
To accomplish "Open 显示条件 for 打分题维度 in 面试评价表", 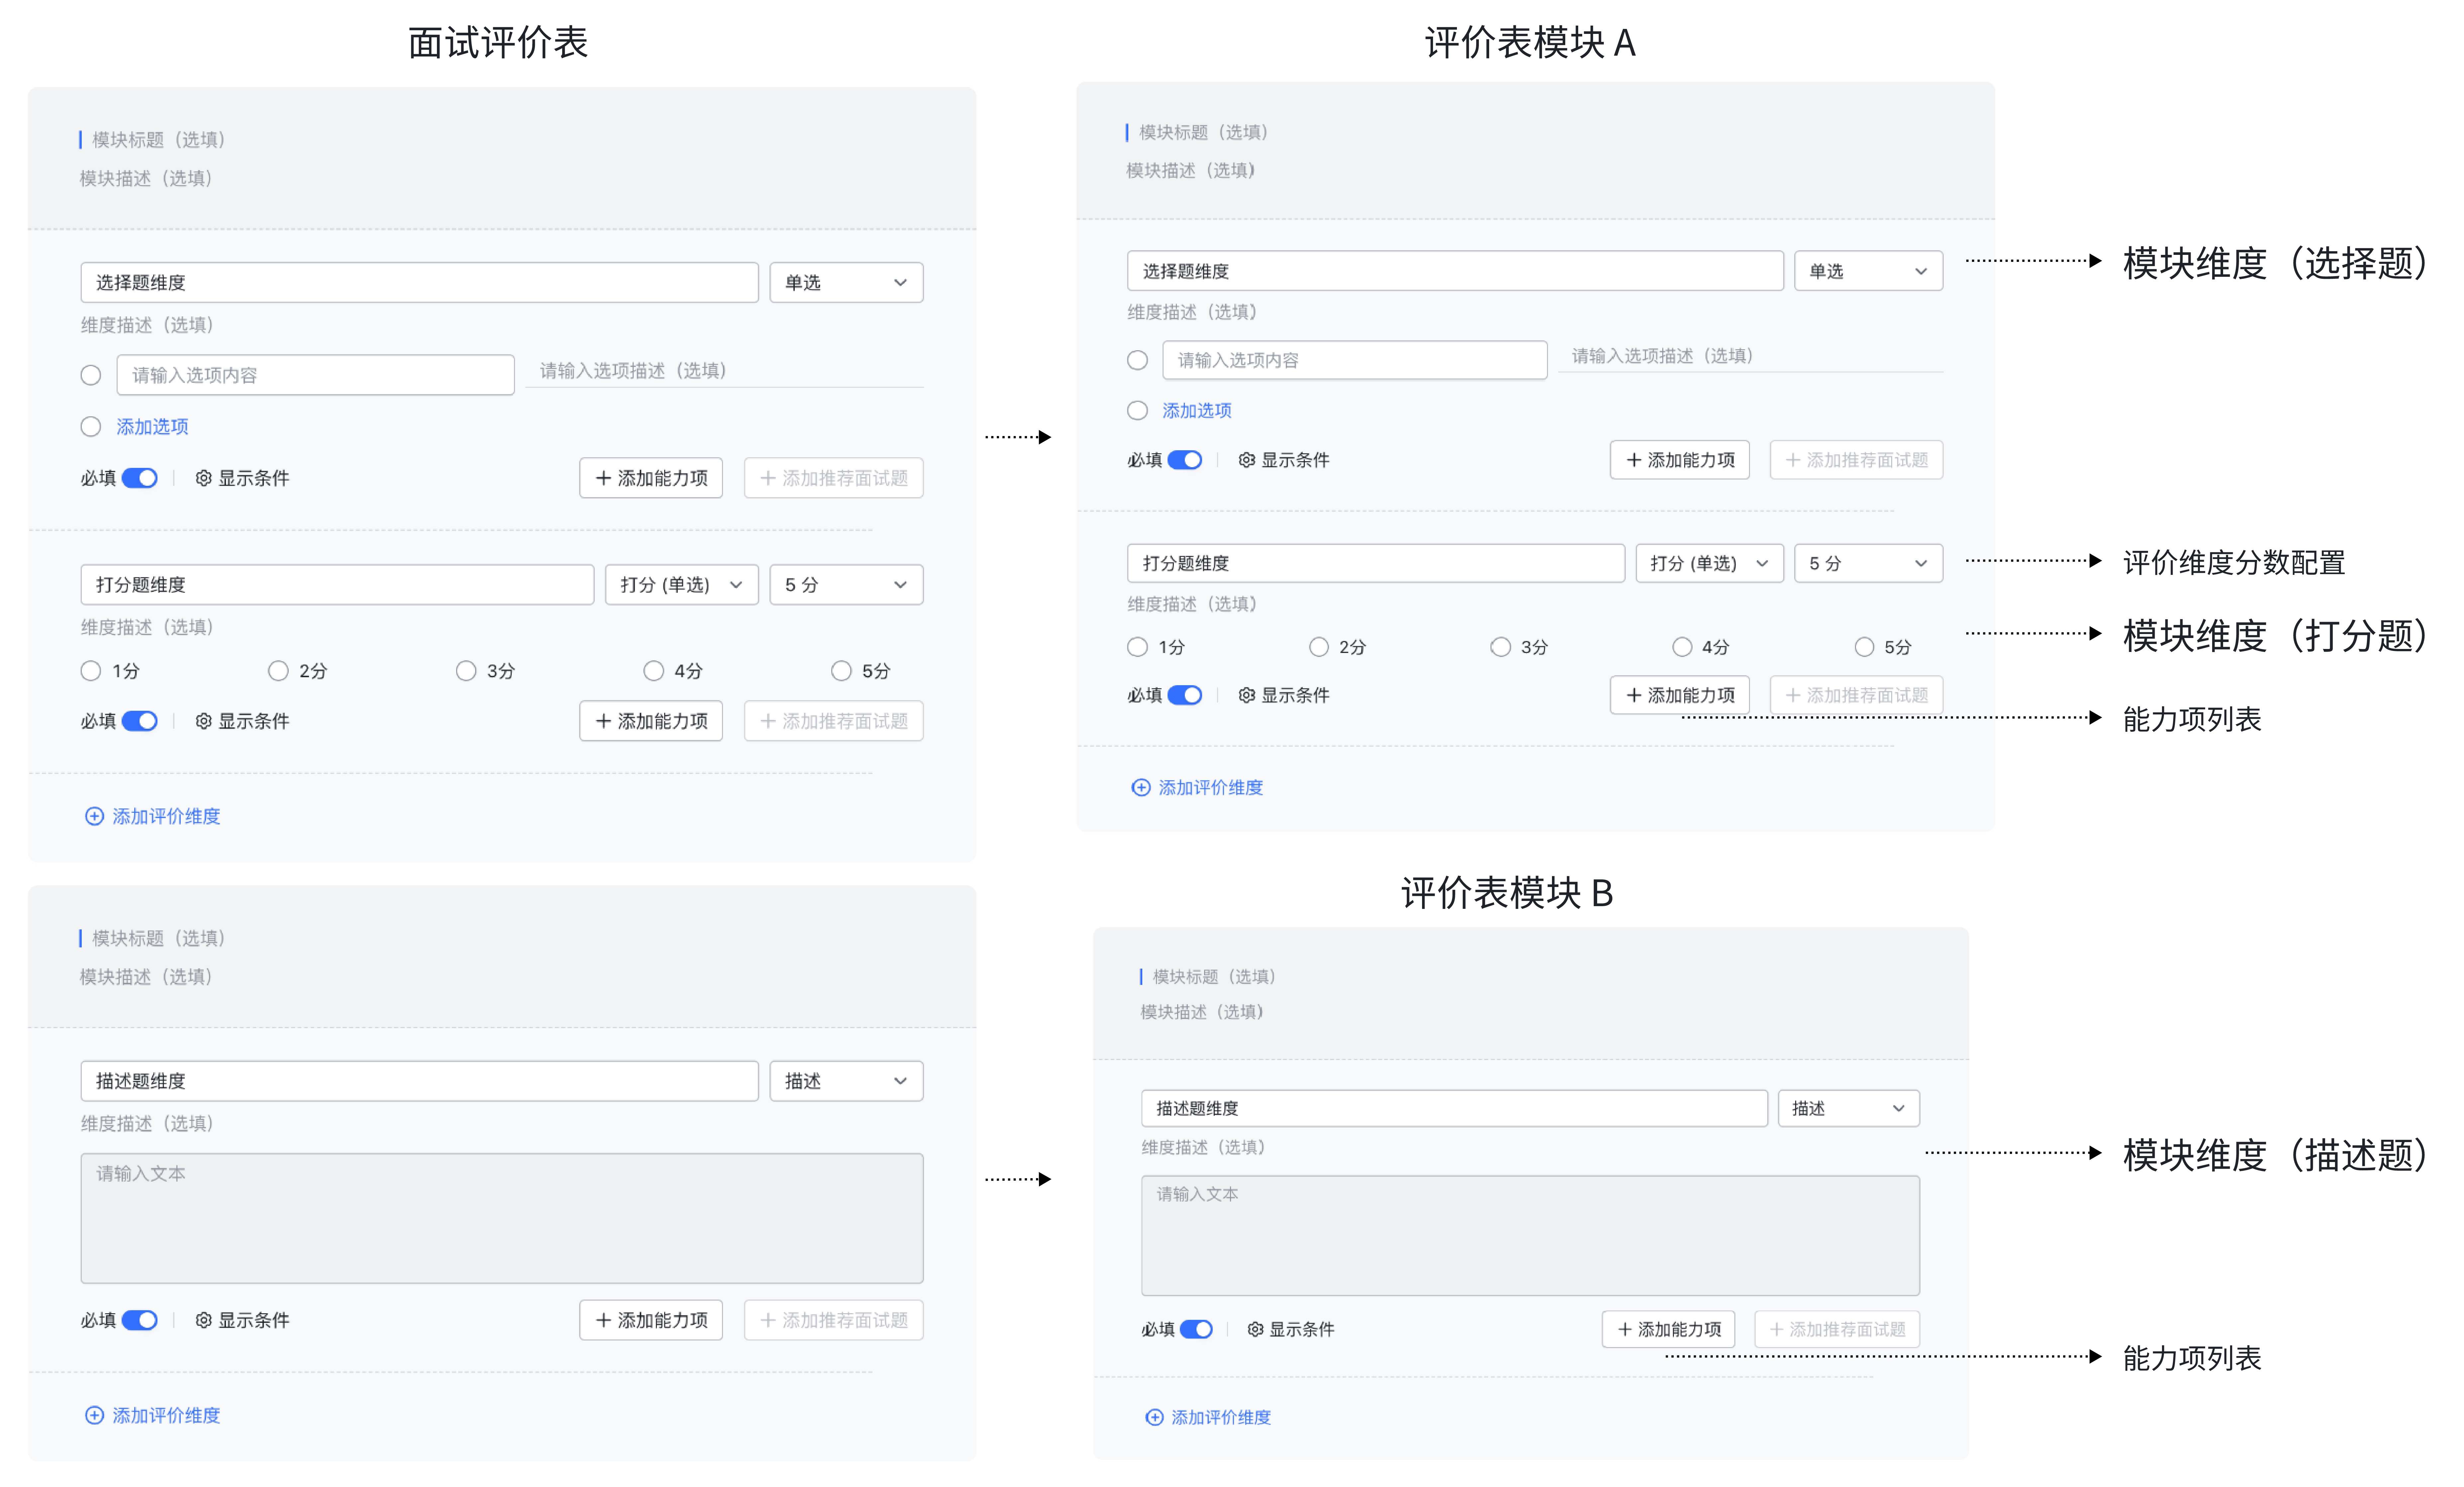I will coord(242,721).
